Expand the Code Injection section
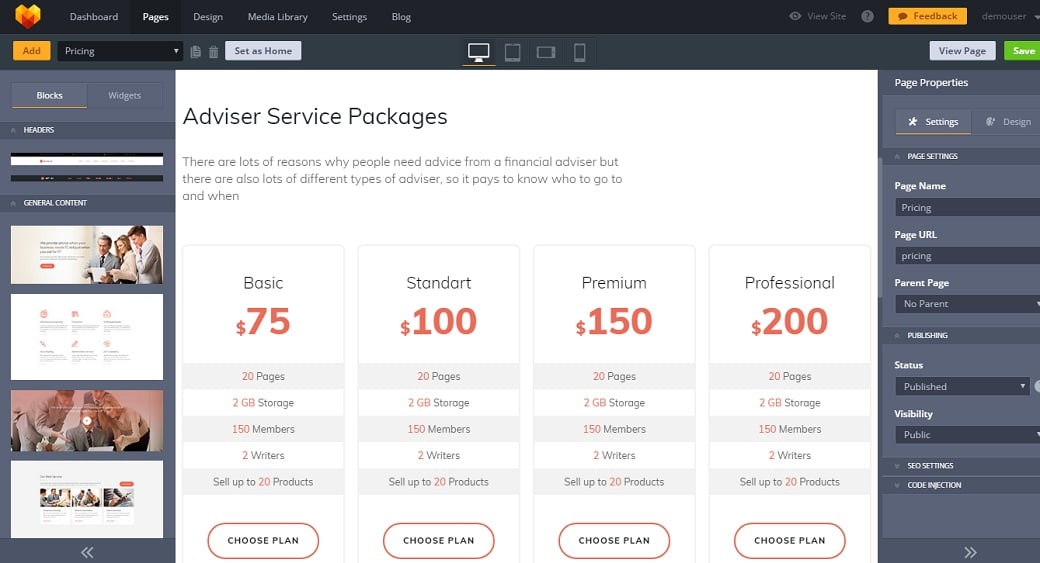The height and width of the screenshot is (563, 1040). click(934, 485)
